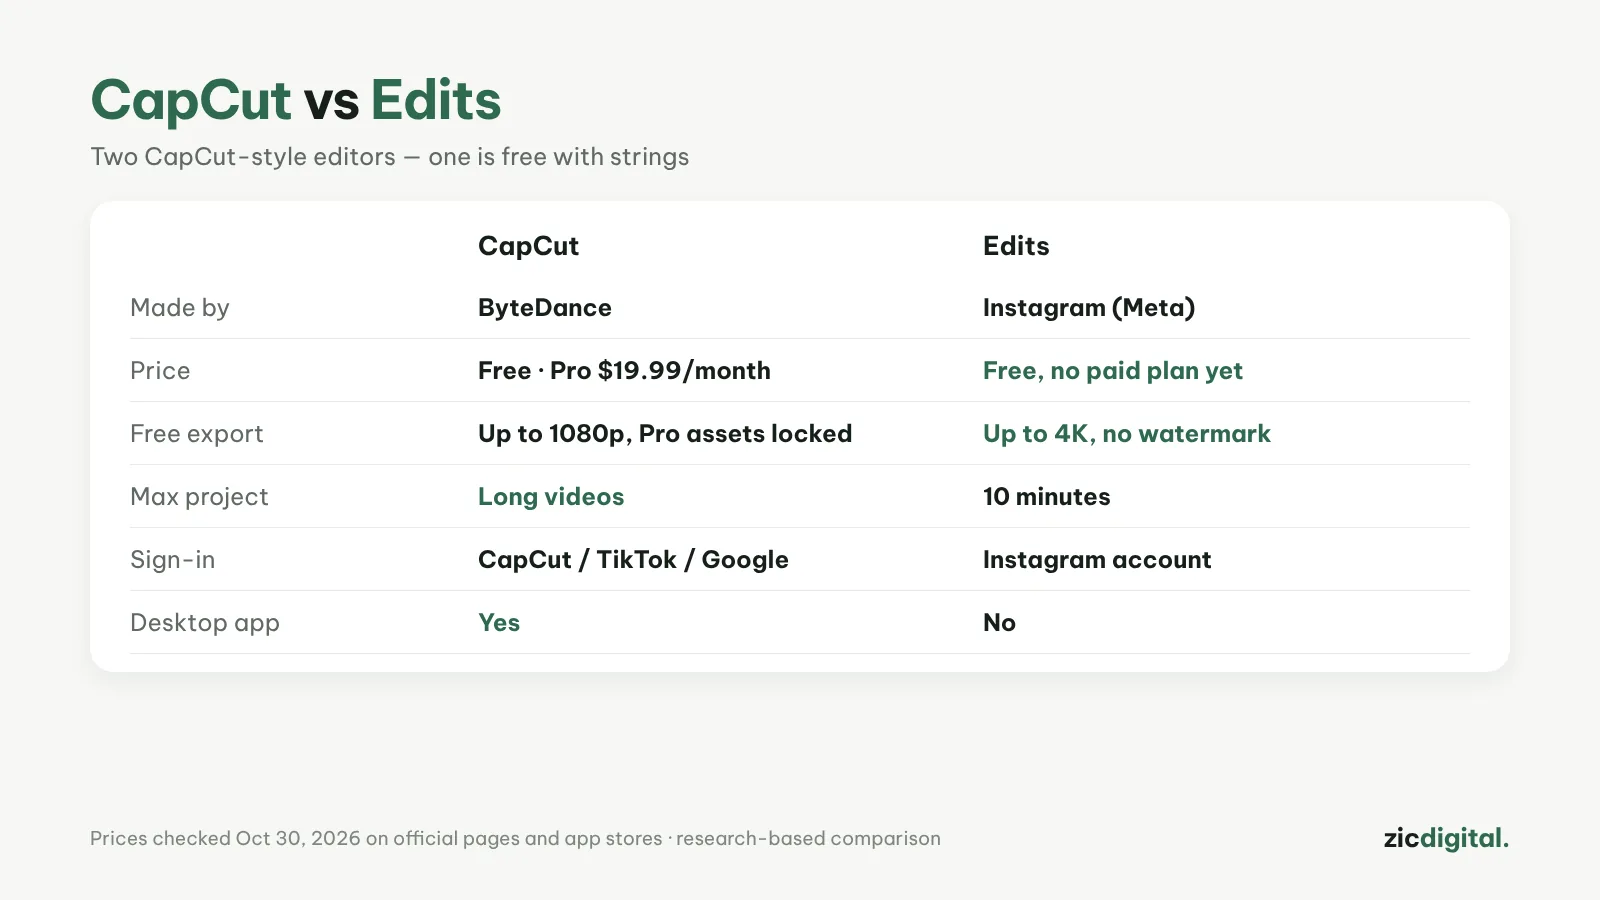Click 'Up to 4K, no watermark' cell

pyautogui.click(x=1127, y=434)
